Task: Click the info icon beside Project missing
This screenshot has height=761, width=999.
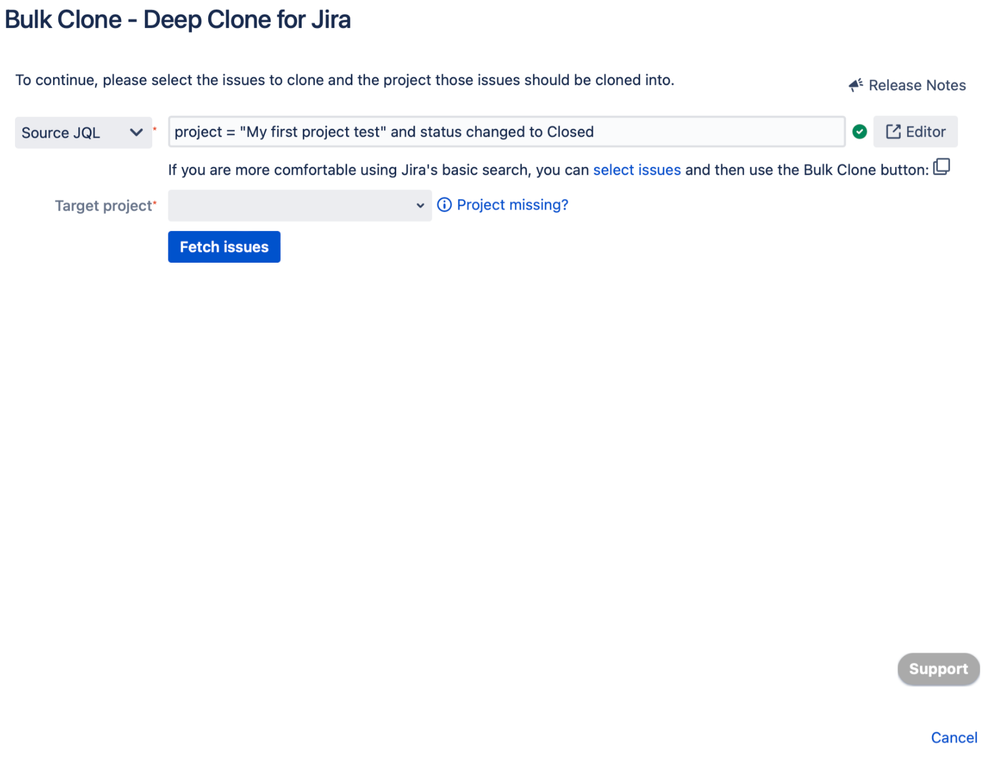Action: point(444,205)
